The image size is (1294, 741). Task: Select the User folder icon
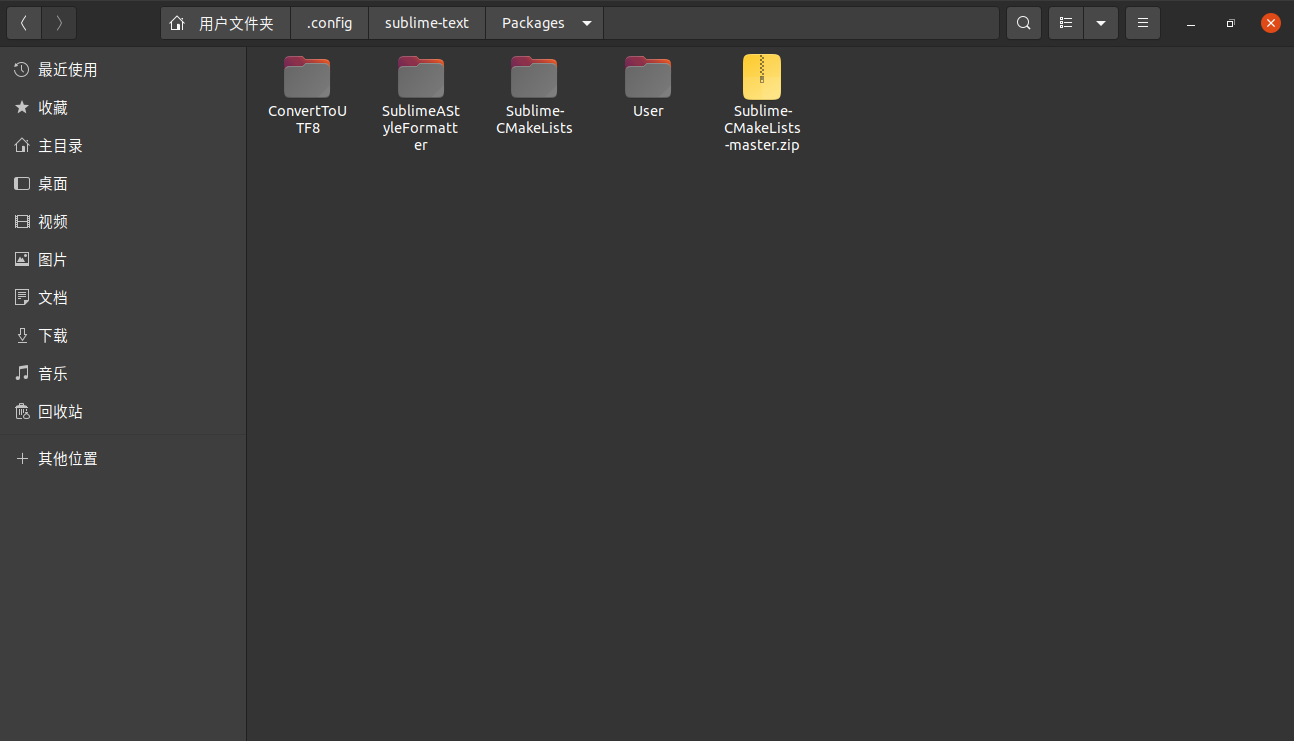tap(648, 77)
